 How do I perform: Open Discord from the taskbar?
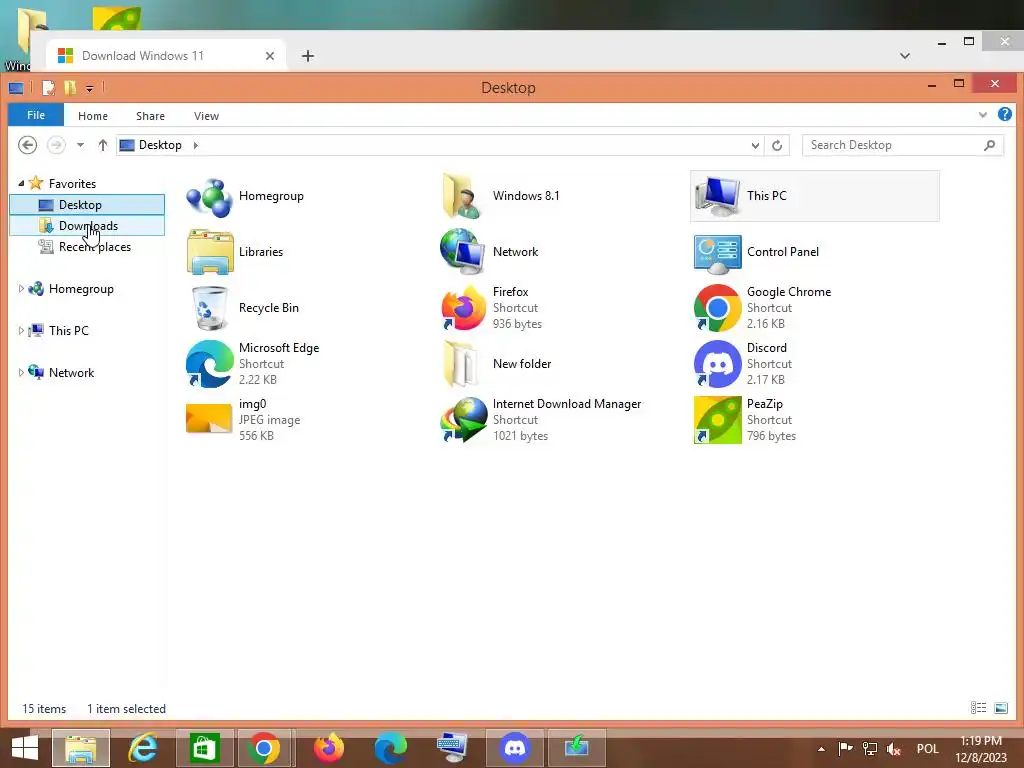click(515, 748)
